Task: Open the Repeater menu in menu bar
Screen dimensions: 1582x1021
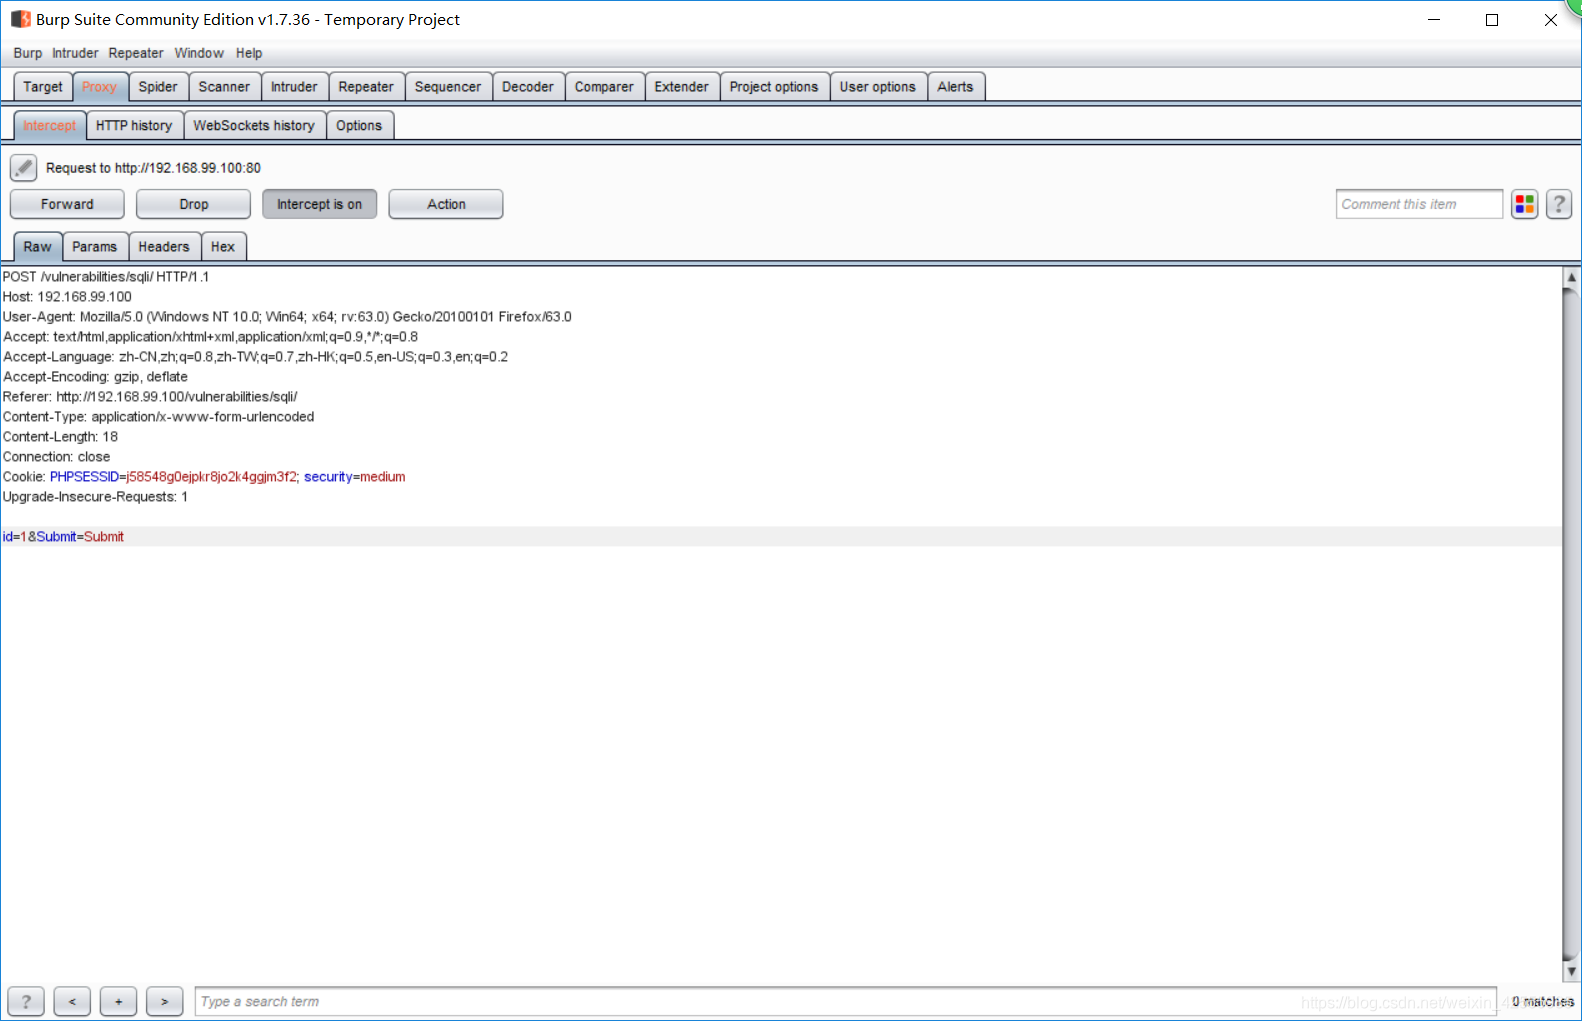Action: click(x=136, y=53)
